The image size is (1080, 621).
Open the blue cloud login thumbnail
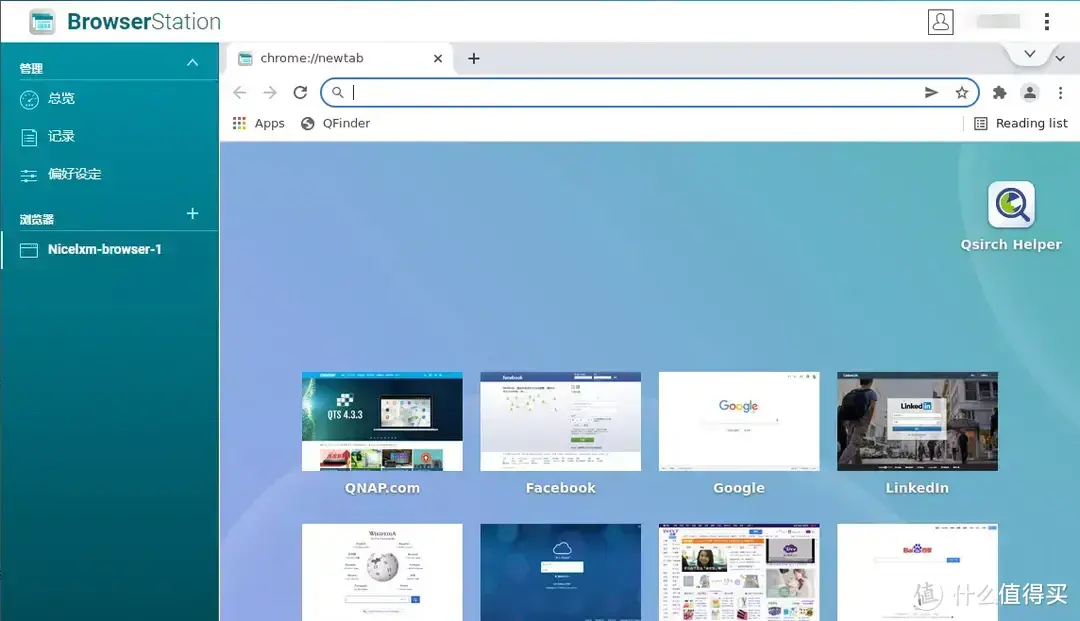tap(561, 572)
